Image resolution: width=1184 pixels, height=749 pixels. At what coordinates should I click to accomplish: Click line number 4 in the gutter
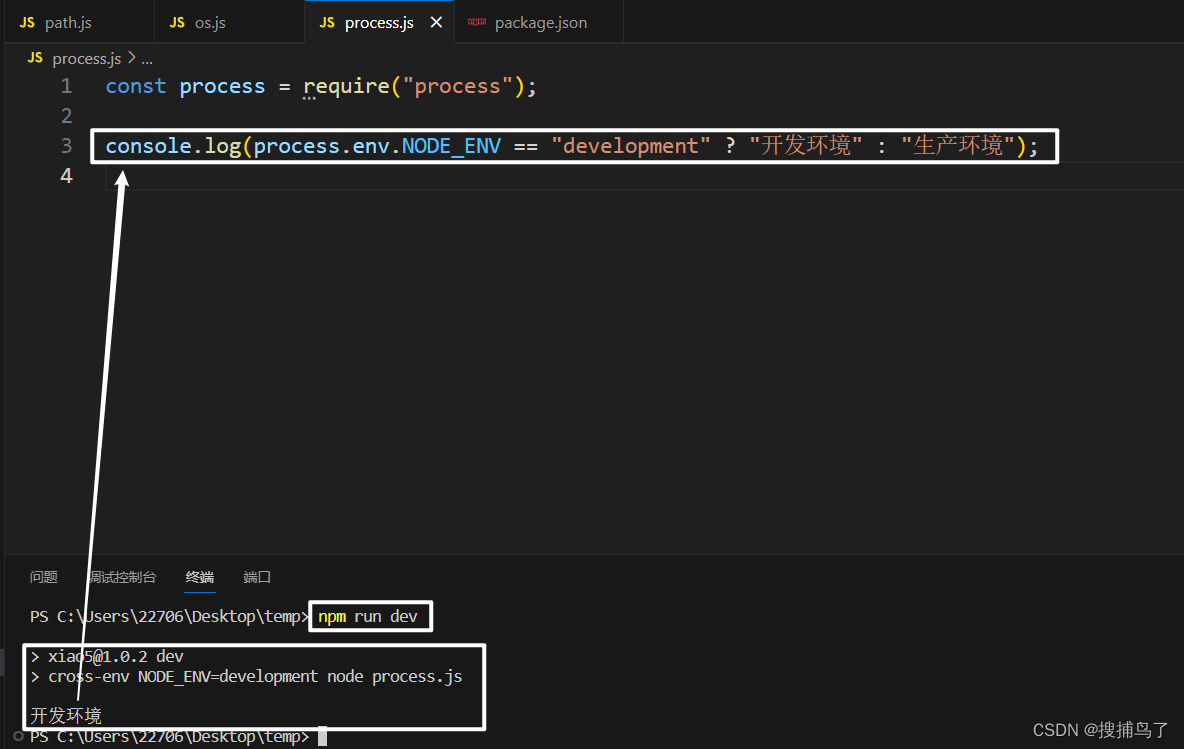[x=66, y=176]
